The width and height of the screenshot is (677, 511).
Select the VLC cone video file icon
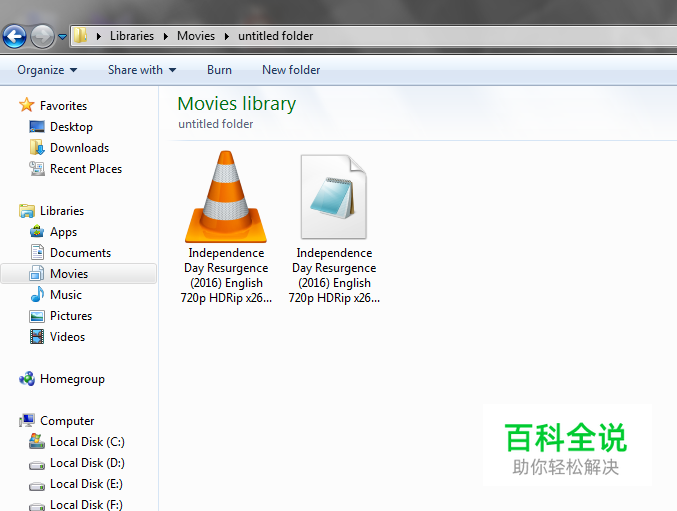pos(226,196)
